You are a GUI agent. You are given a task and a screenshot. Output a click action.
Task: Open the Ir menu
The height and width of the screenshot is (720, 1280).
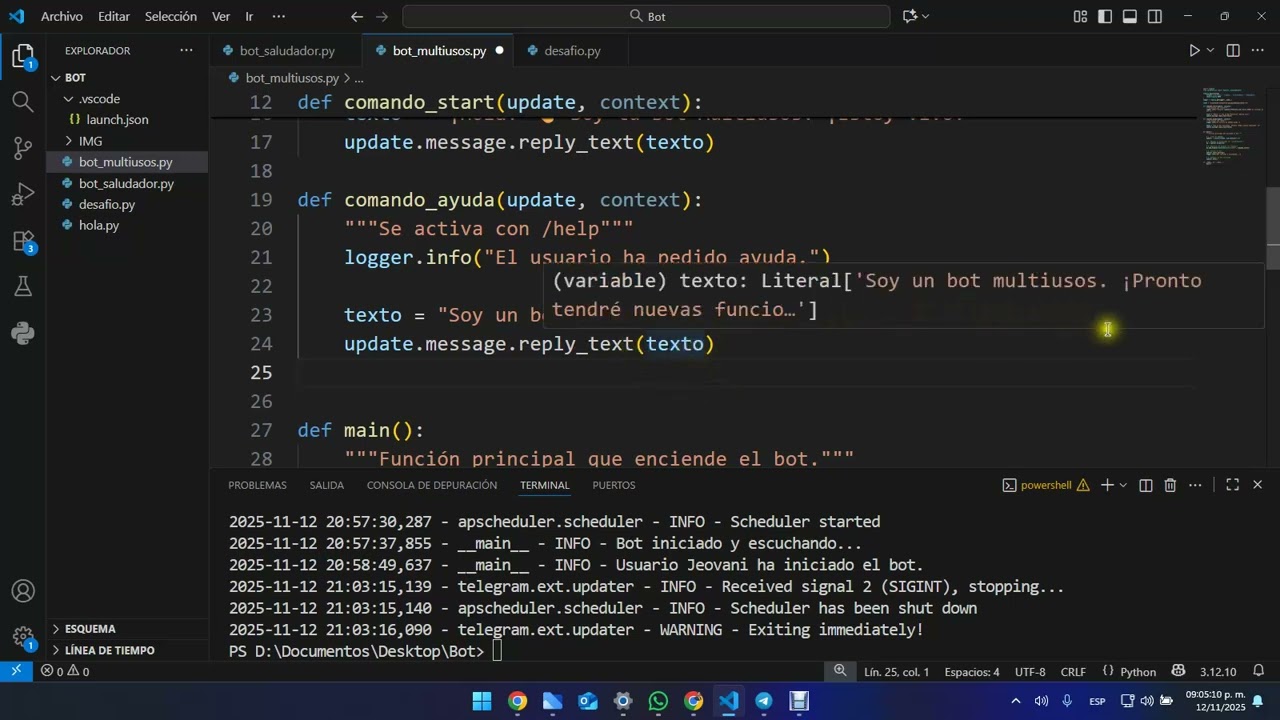coord(249,16)
